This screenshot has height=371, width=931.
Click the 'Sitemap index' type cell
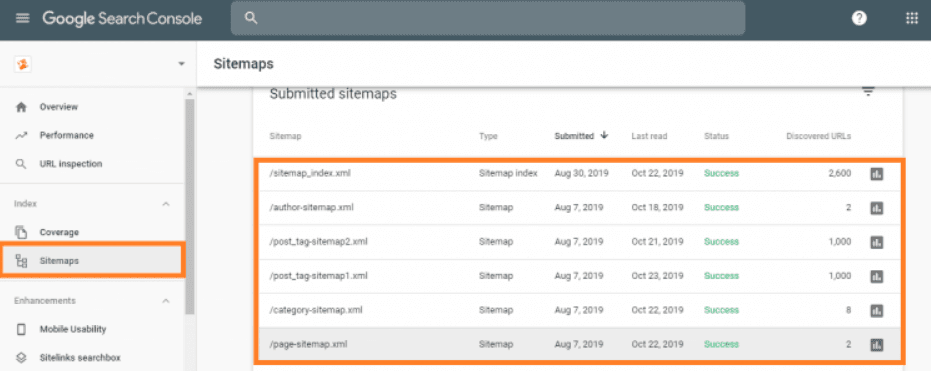tap(508, 173)
